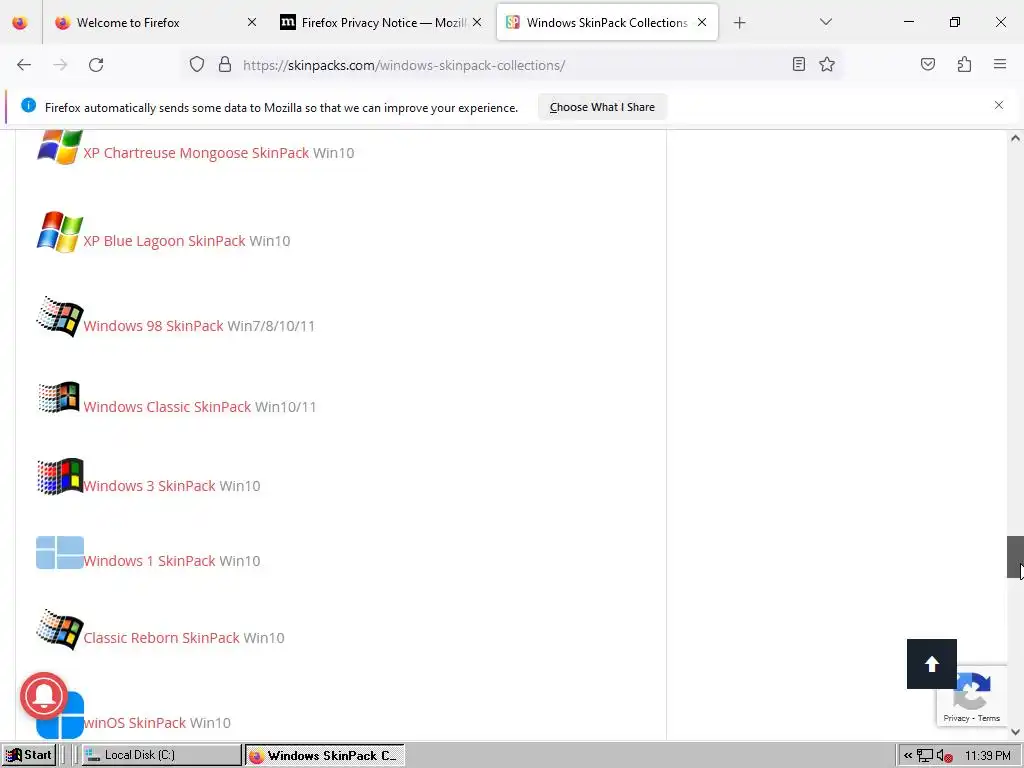The image size is (1024, 768).
Task: Click the page scrollbar thumb
Action: pos(1015,557)
